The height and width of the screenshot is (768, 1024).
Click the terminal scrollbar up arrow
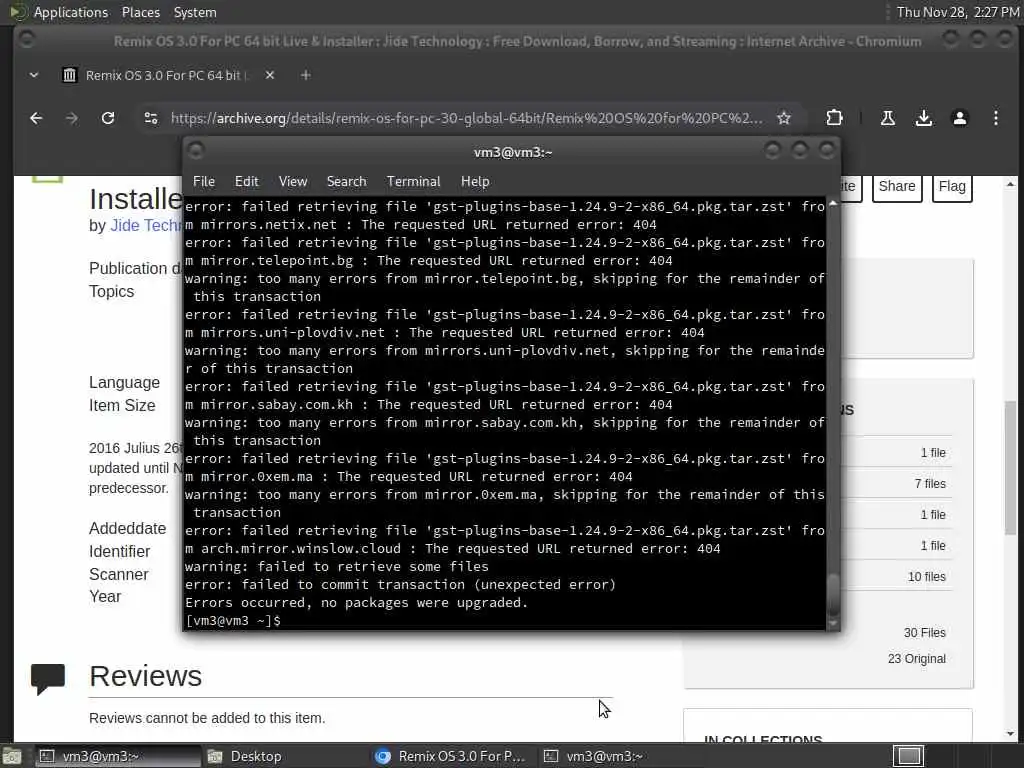(833, 204)
